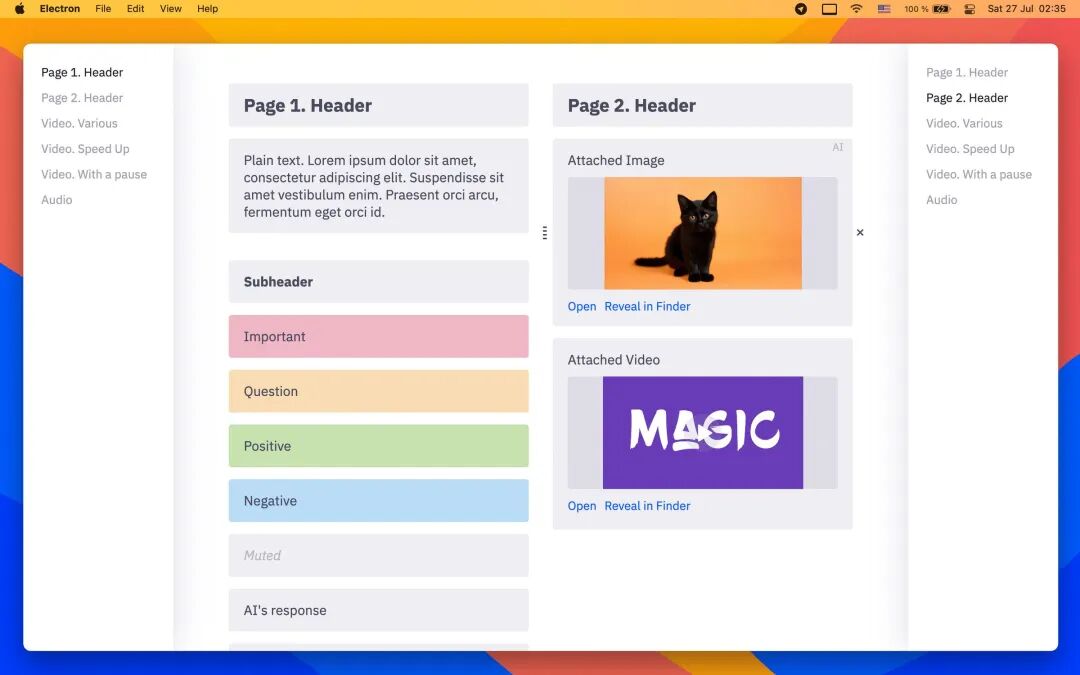Open the US flag input source menu

tap(884, 9)
